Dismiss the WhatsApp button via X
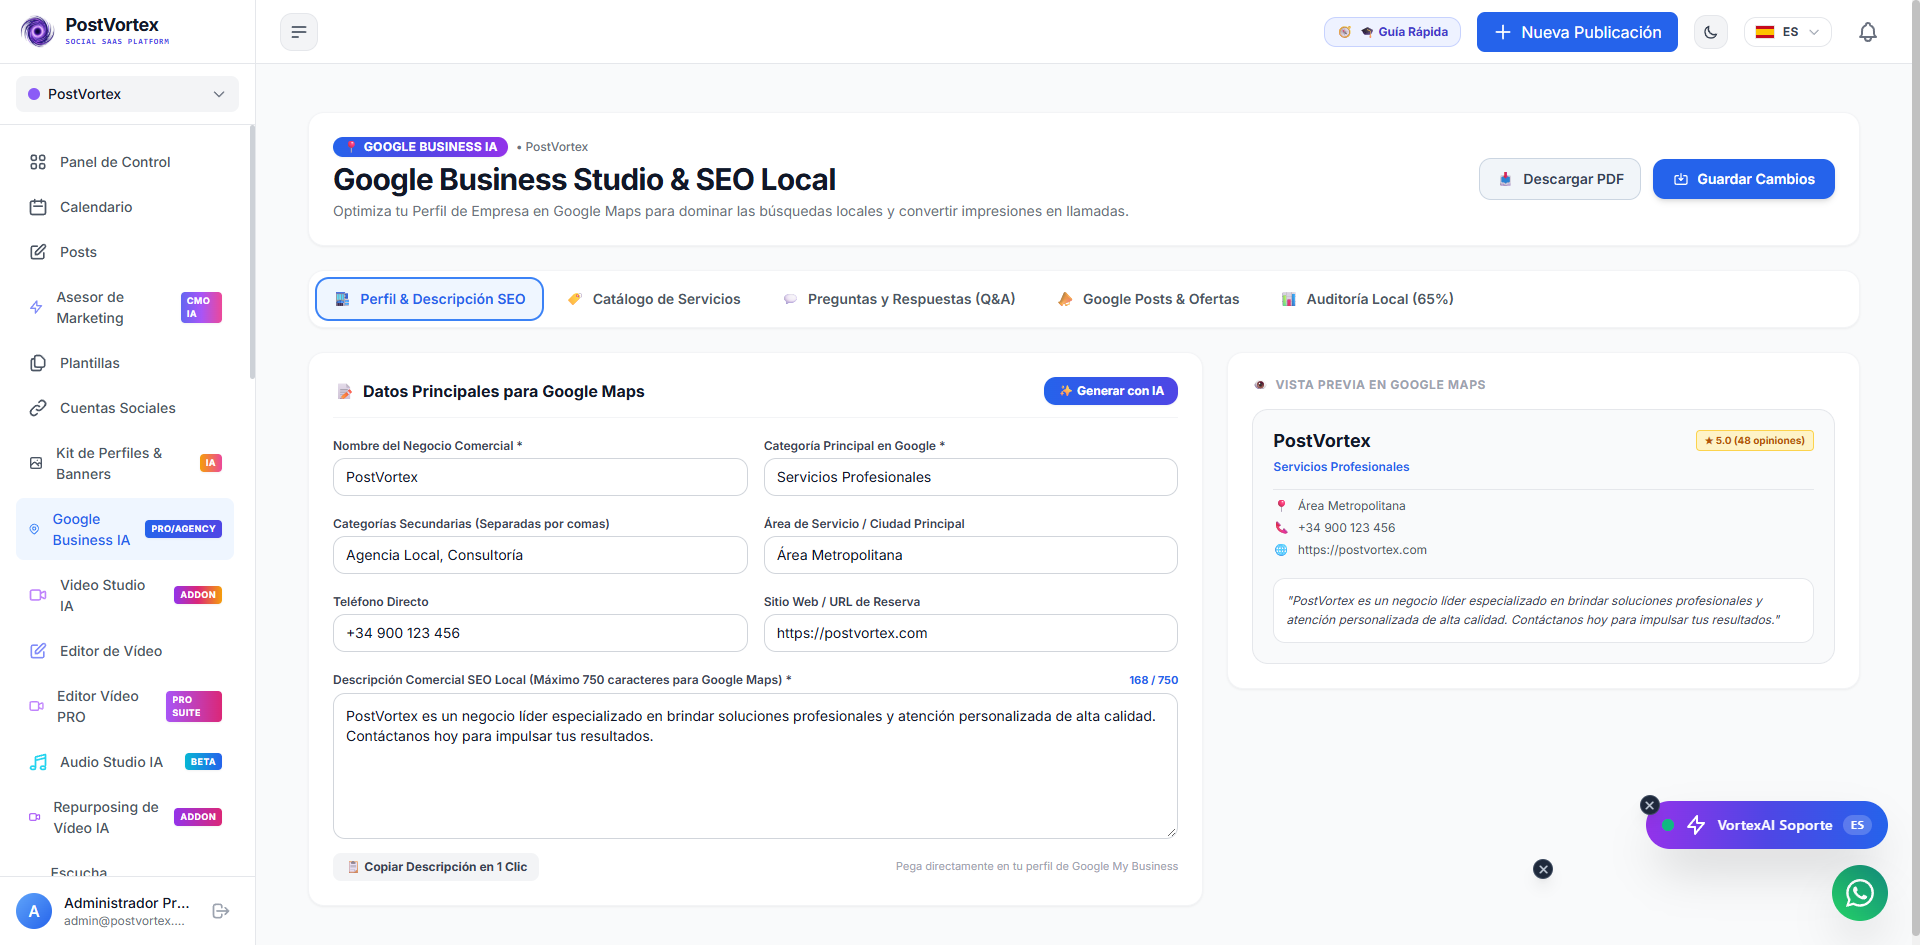The height and width of the screenshot is (945, 1920). coord(1543,869)
